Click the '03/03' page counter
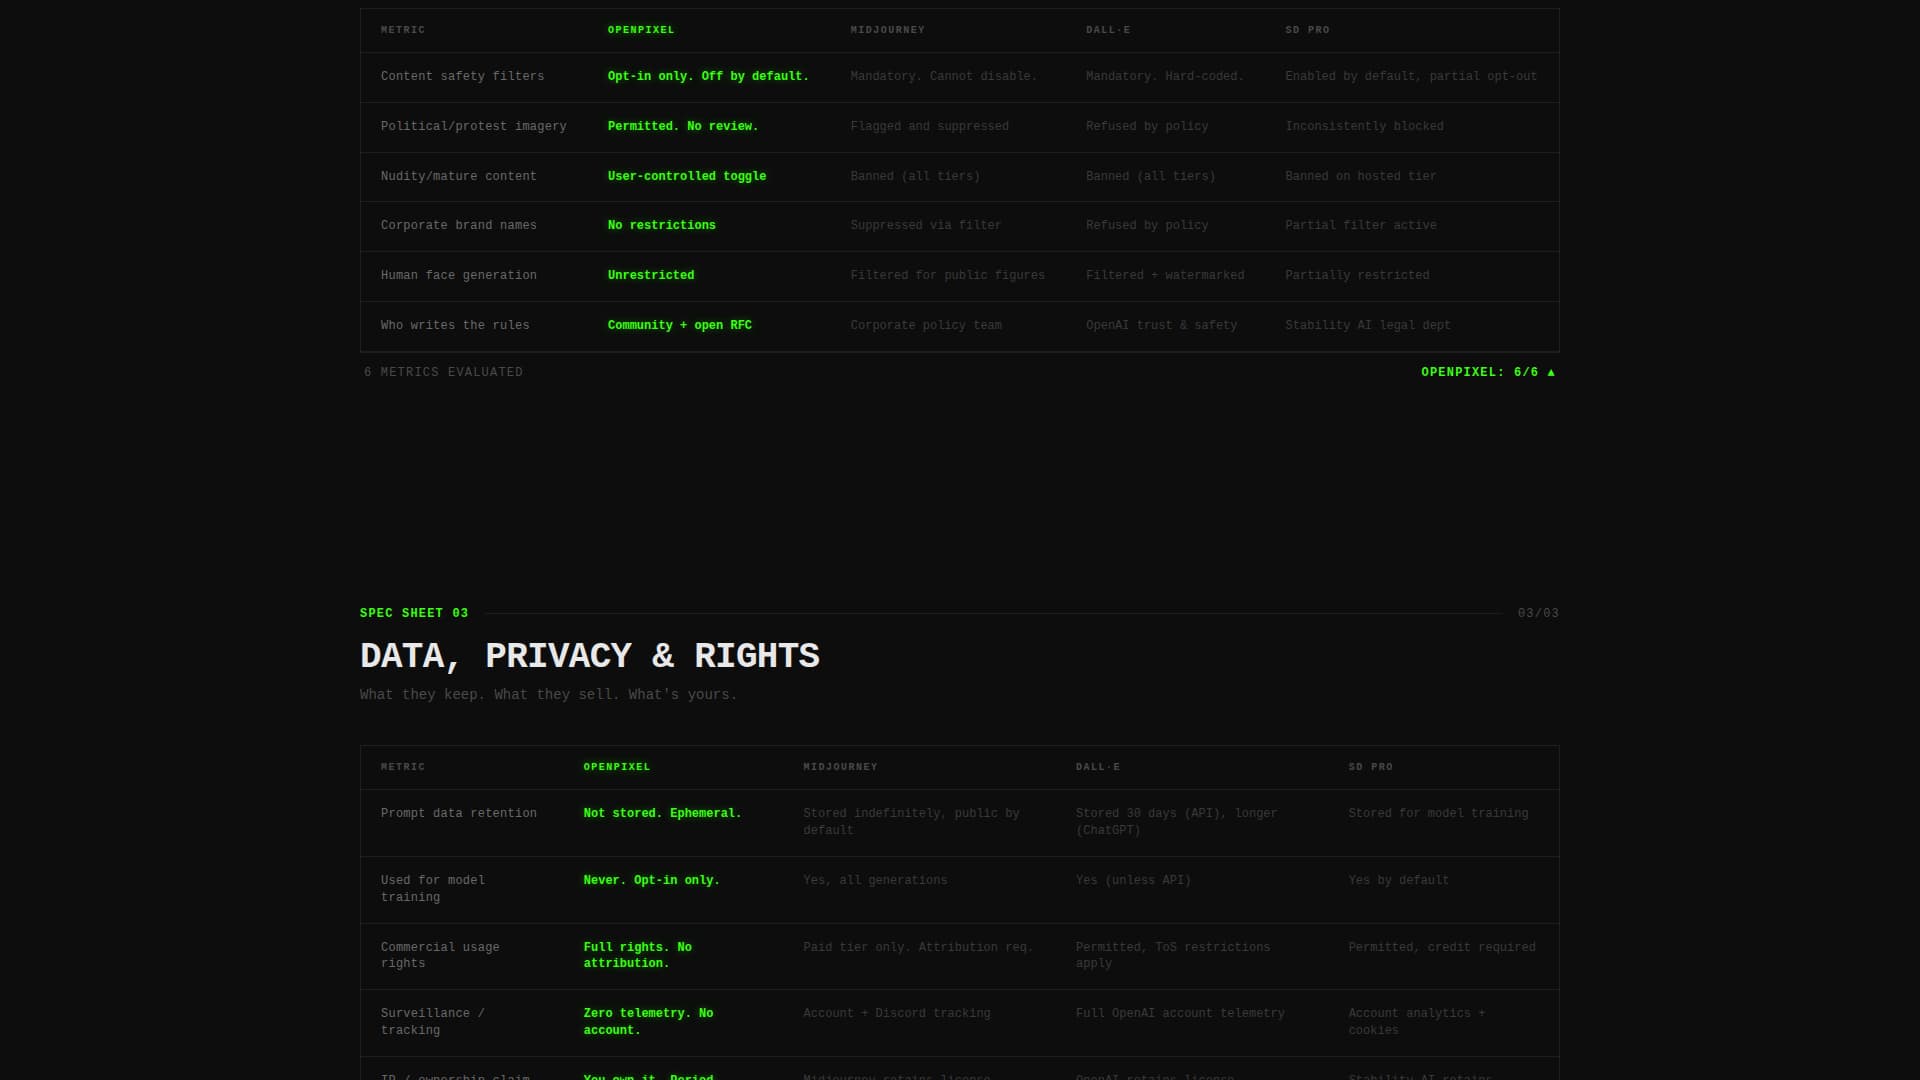The width and height of the screenshot is (1920, 1080). coord(1538,613)
